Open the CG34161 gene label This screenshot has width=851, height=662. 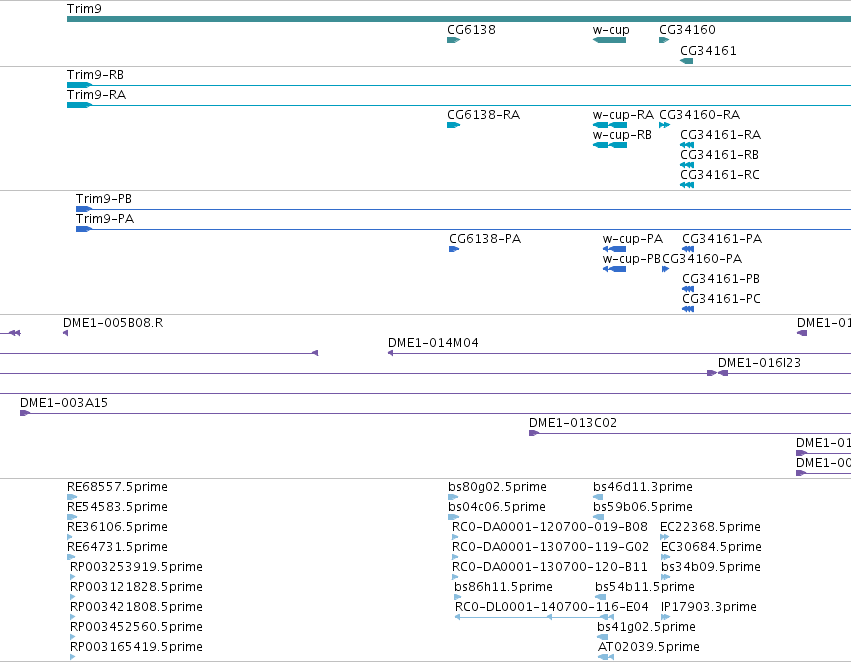(x=708, y=51)
